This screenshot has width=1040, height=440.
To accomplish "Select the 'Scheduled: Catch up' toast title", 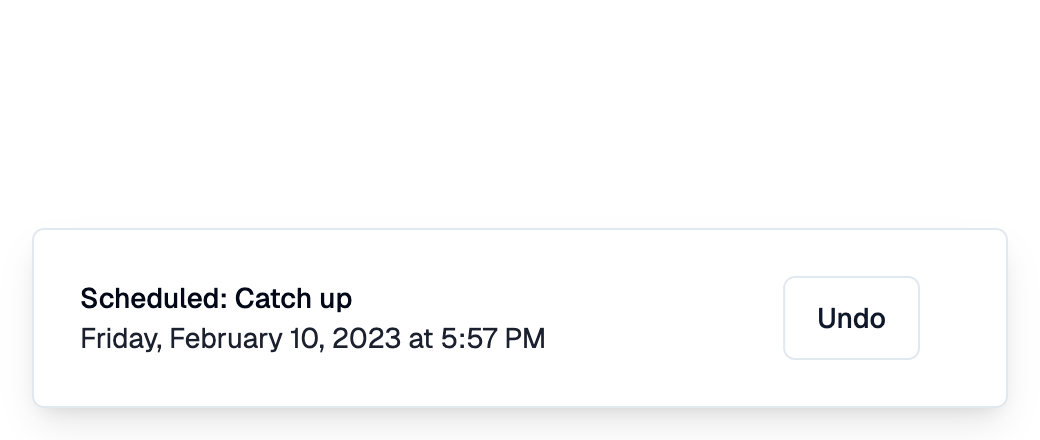I will tap(216, 299).
